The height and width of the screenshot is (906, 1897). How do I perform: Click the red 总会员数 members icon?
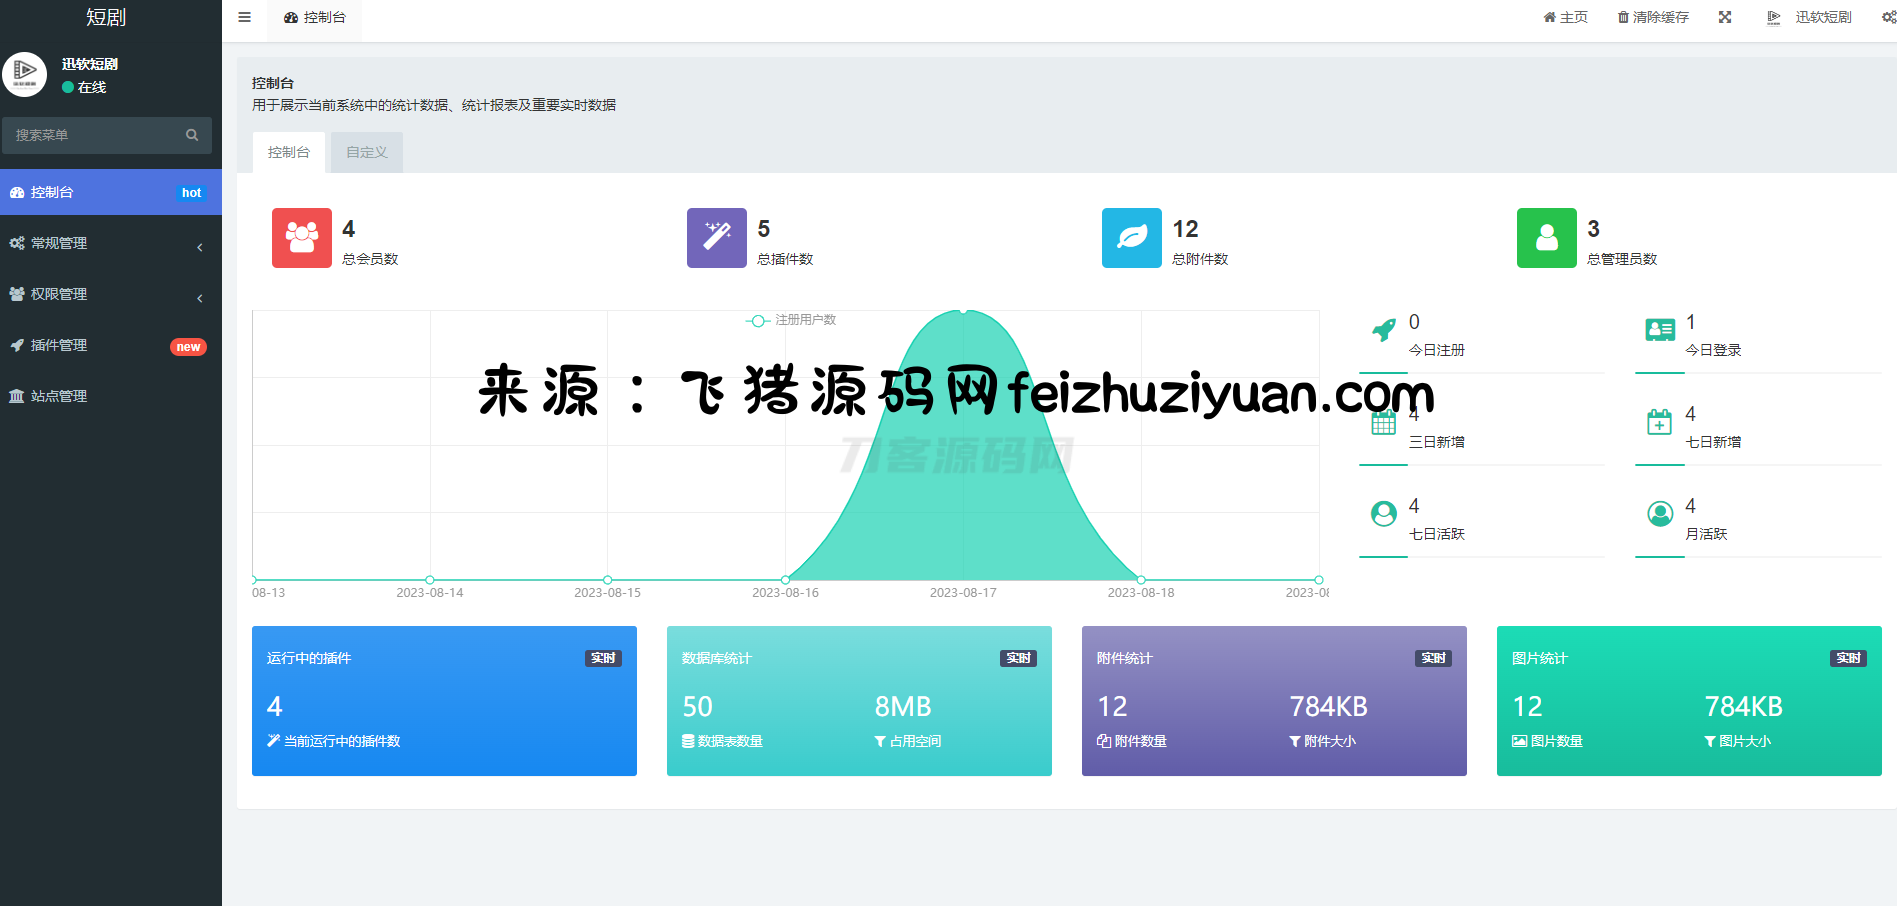(301, 238)
